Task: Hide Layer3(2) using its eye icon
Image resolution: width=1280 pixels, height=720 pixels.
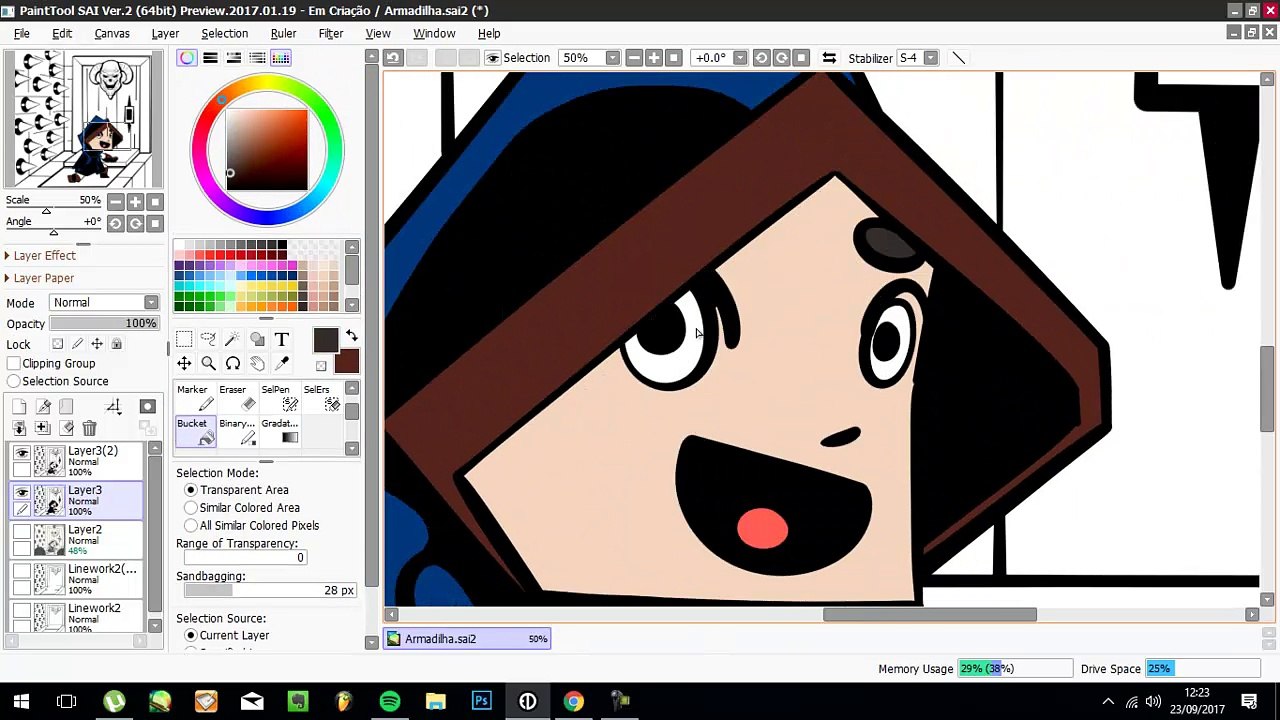Action: click(x=22, y=453)
